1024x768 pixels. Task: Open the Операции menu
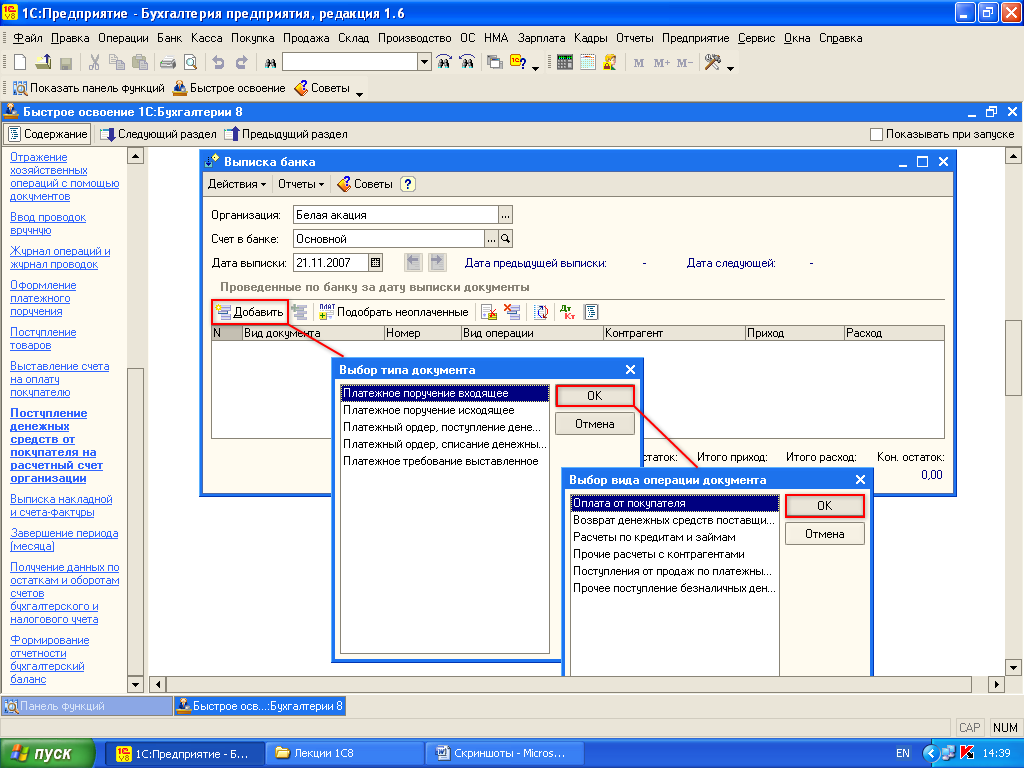123,38
